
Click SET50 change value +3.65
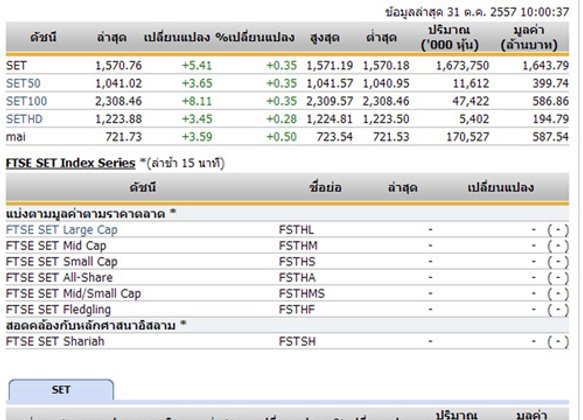197,83
